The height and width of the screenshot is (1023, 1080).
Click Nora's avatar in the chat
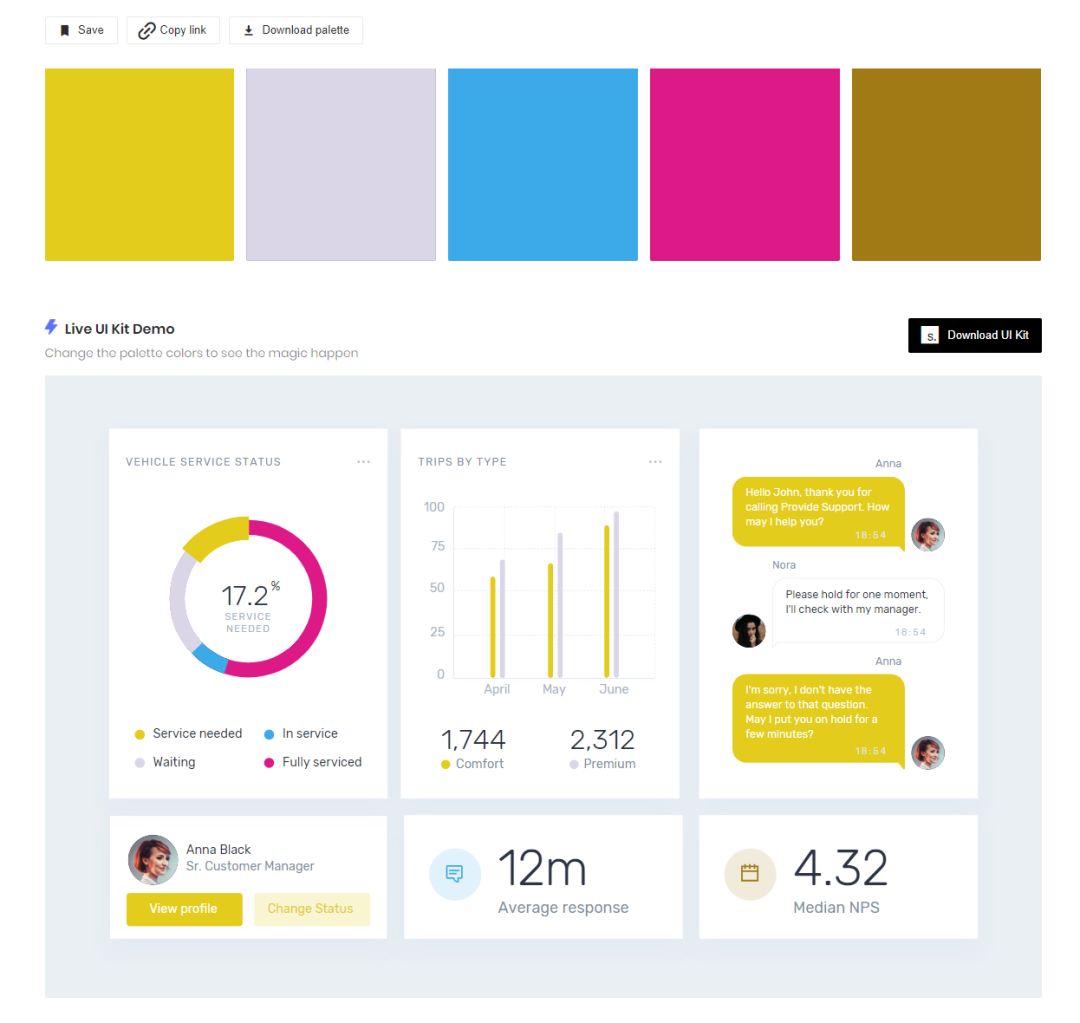749,630
